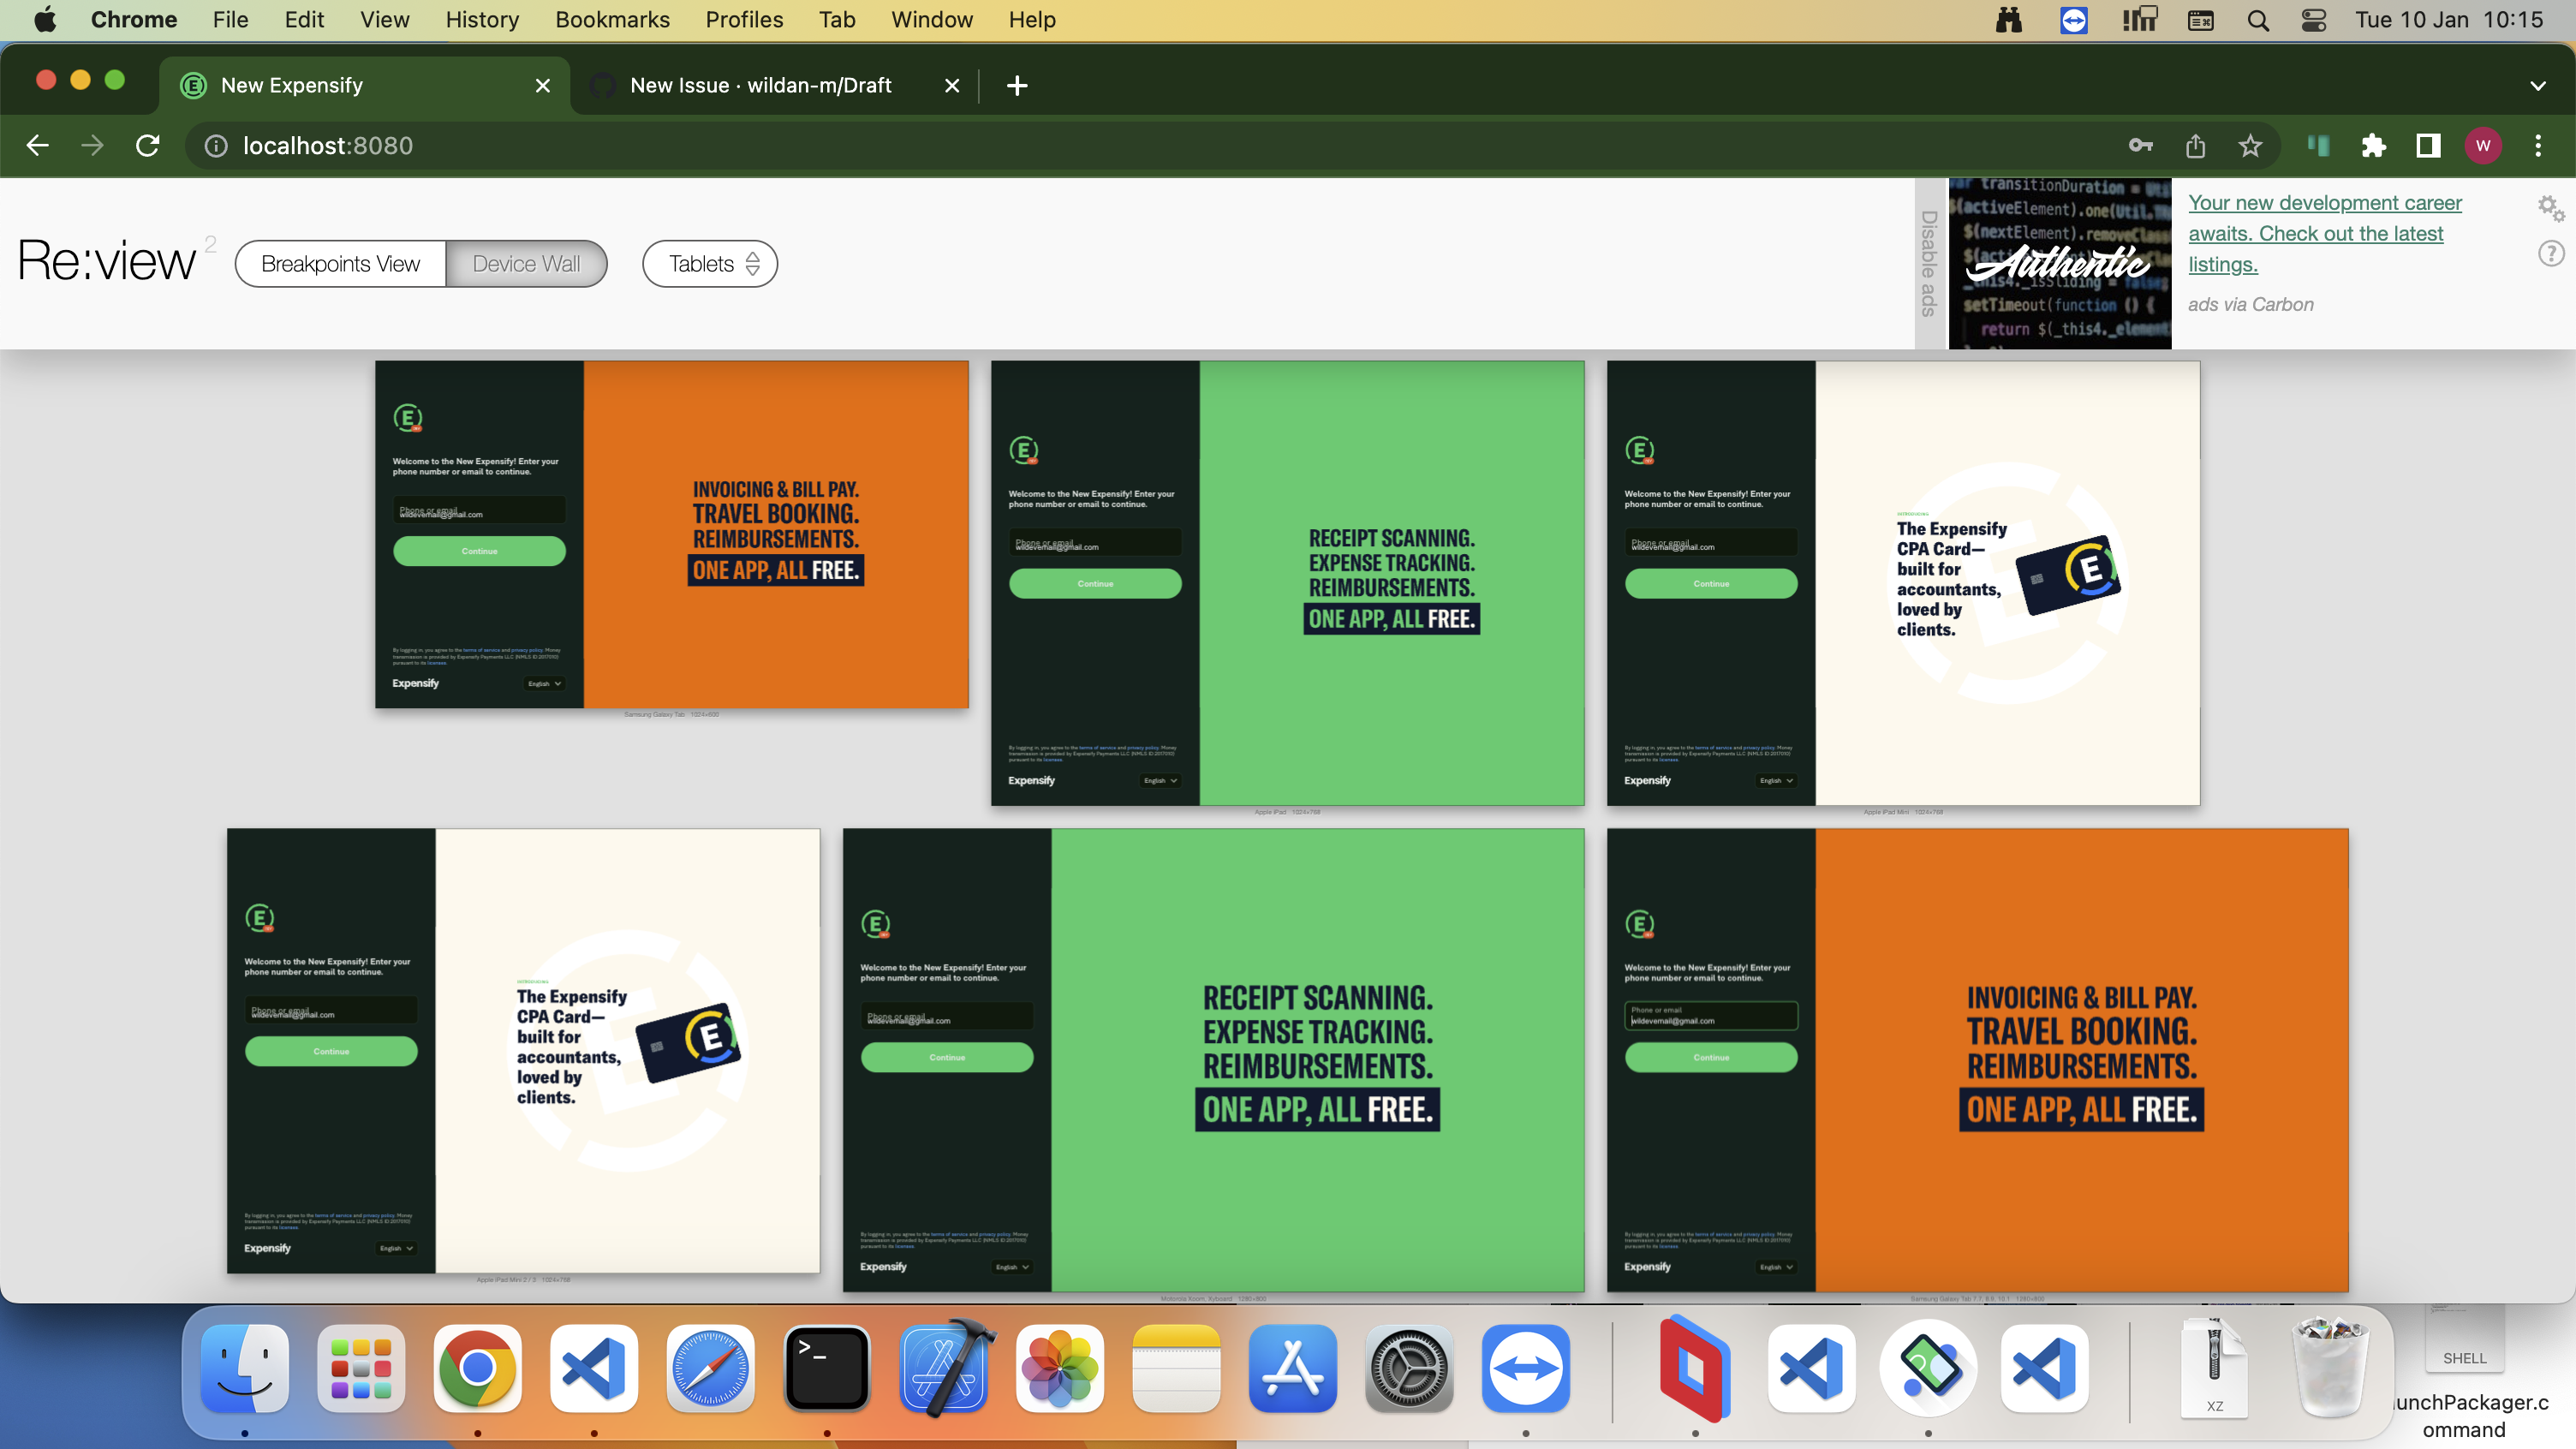Screen dimensions: 2576x1449
Task: Click email field in bottom-right orange preview
Action: (1710, 1016)
